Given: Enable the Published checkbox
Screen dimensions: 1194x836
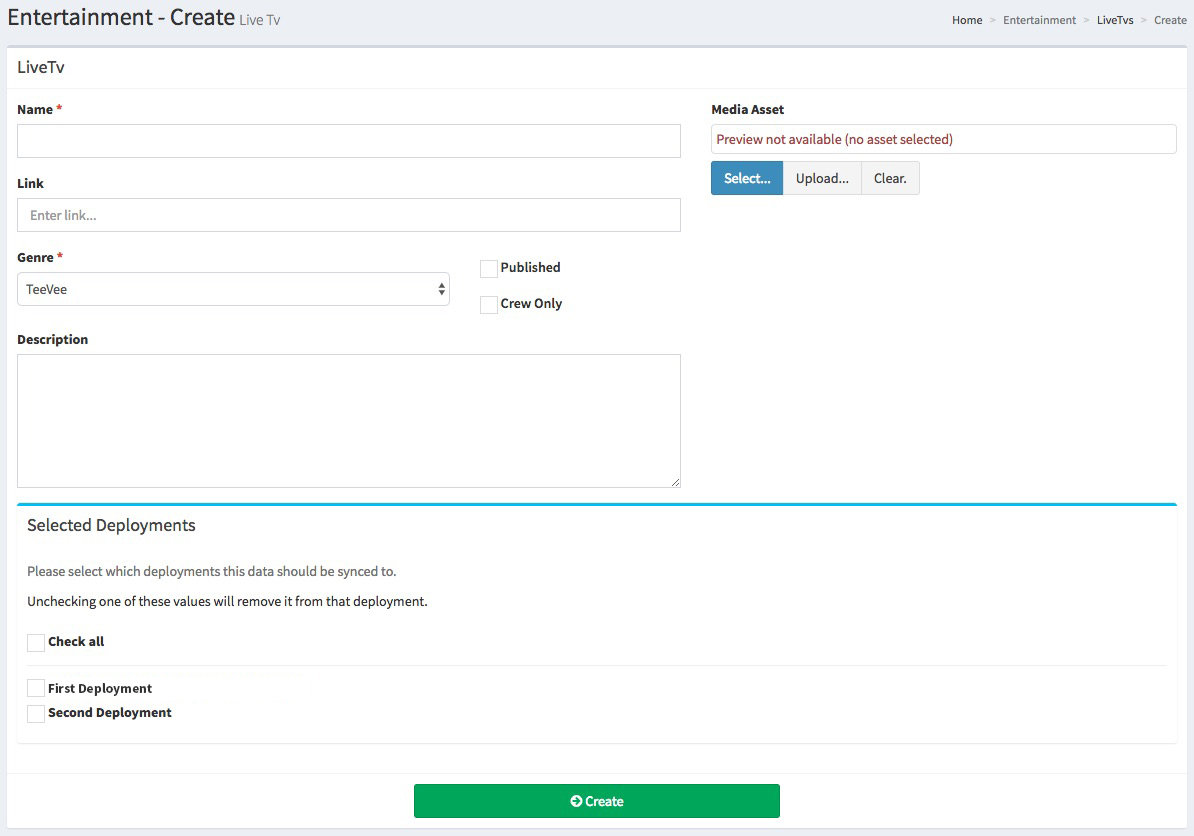Looking at the screenshot, I should 489,268.
